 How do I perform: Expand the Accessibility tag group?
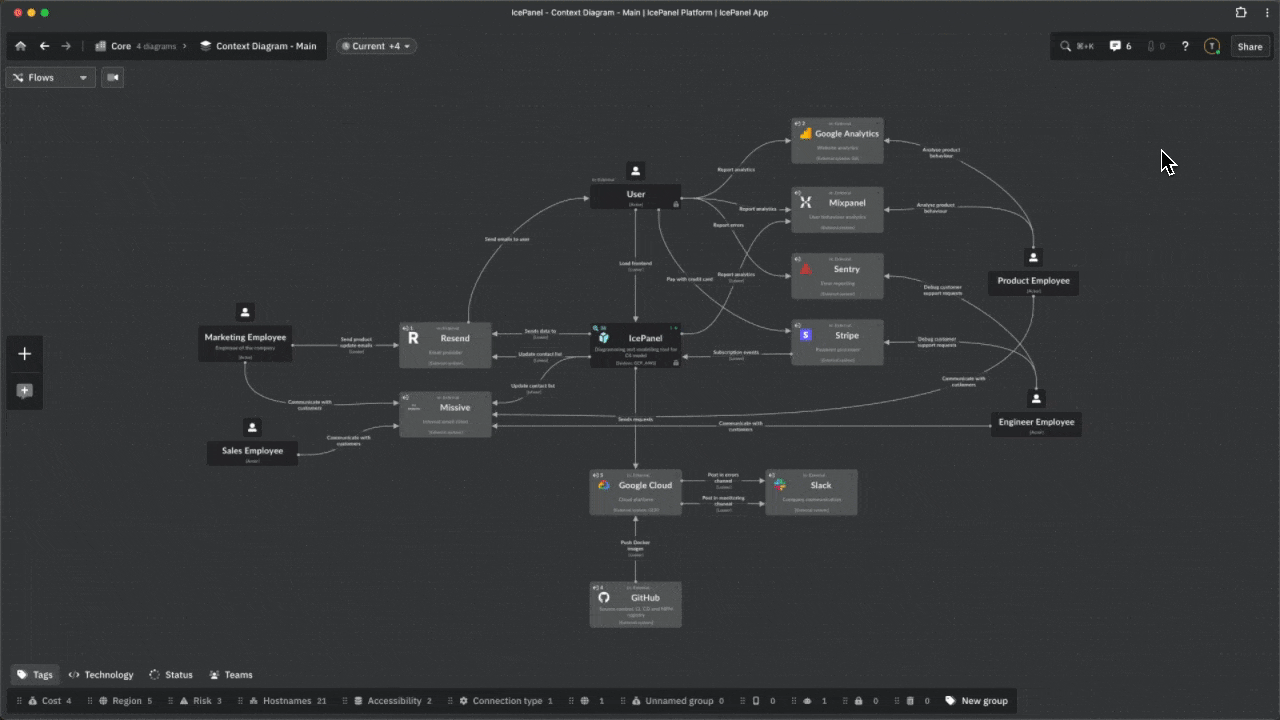point(393,701)
